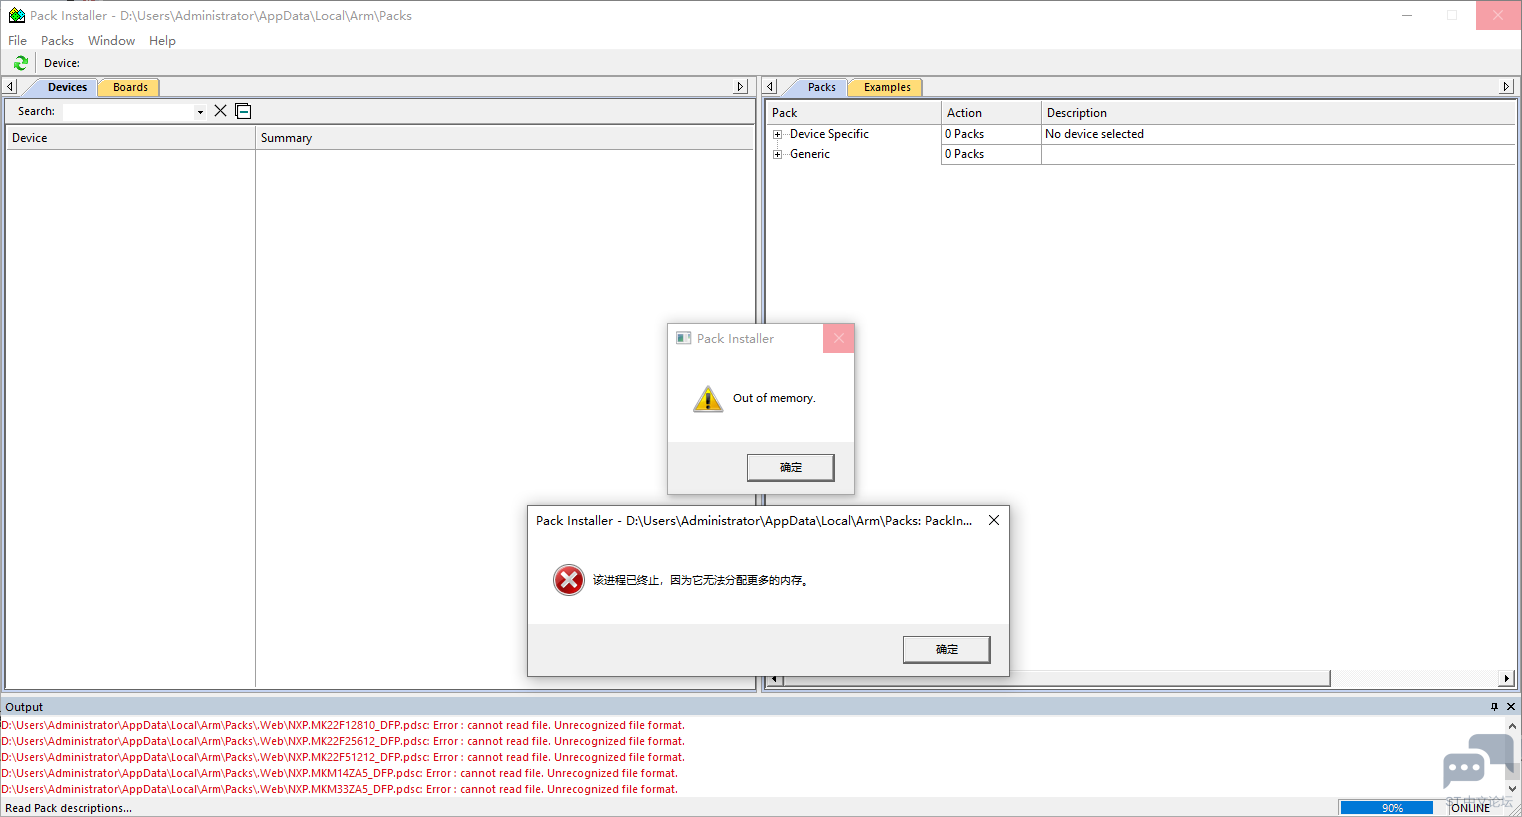Click 'Read Pack descriptions...' status text
This screenshot has height=817, width=1522.
[x=68, y=808]
